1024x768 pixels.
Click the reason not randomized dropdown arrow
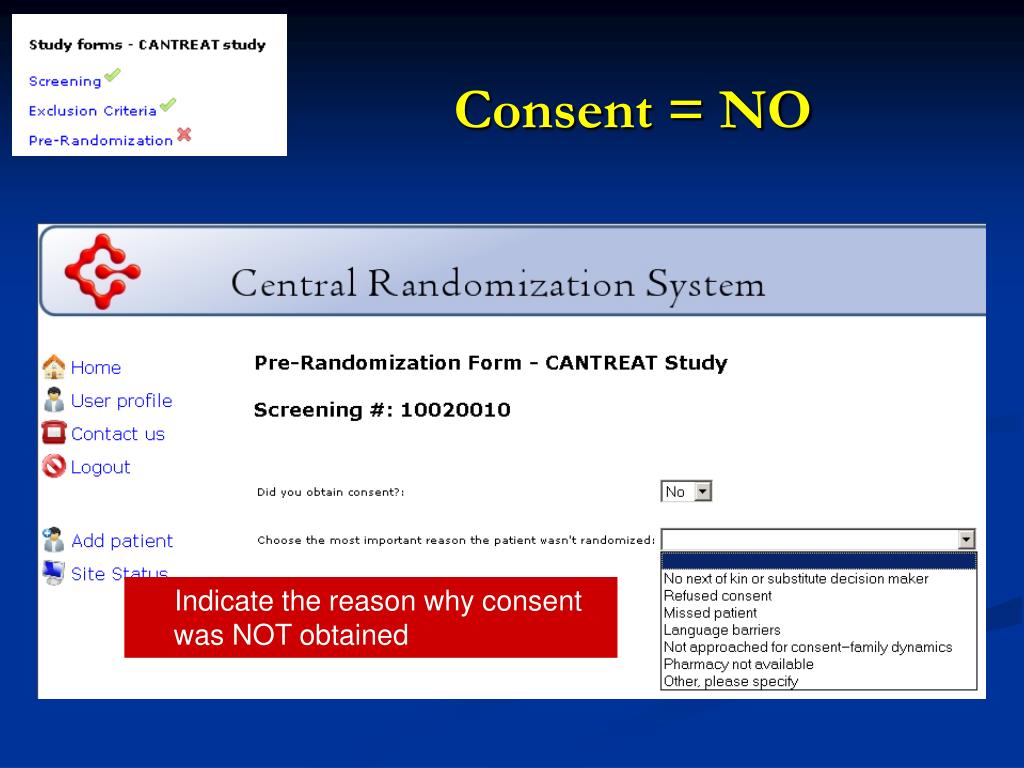tap(967, 539)
